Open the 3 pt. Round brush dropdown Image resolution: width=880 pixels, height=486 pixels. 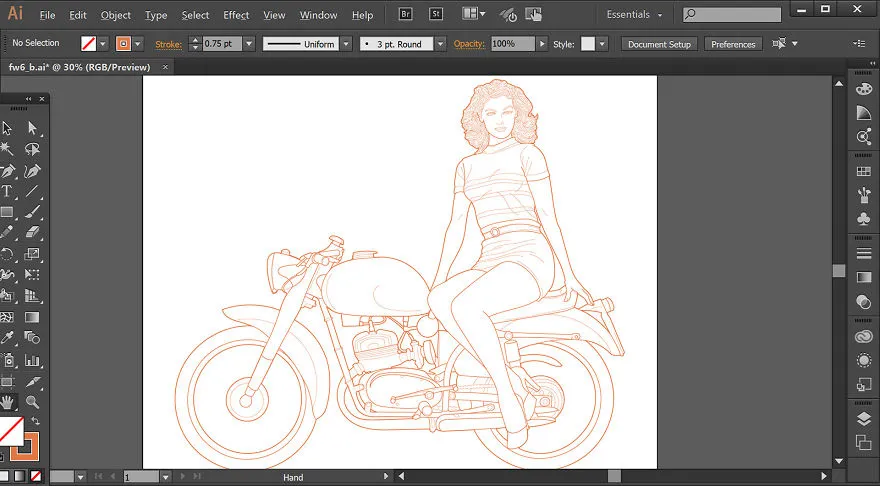coord(441,44)
